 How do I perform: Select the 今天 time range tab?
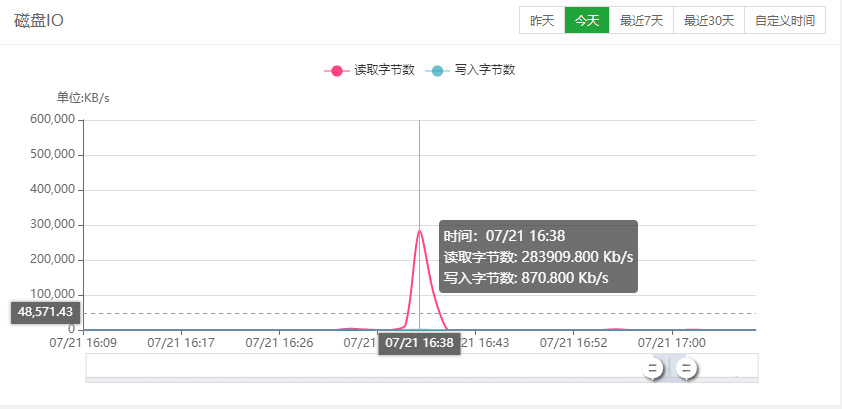coord(587,21)
